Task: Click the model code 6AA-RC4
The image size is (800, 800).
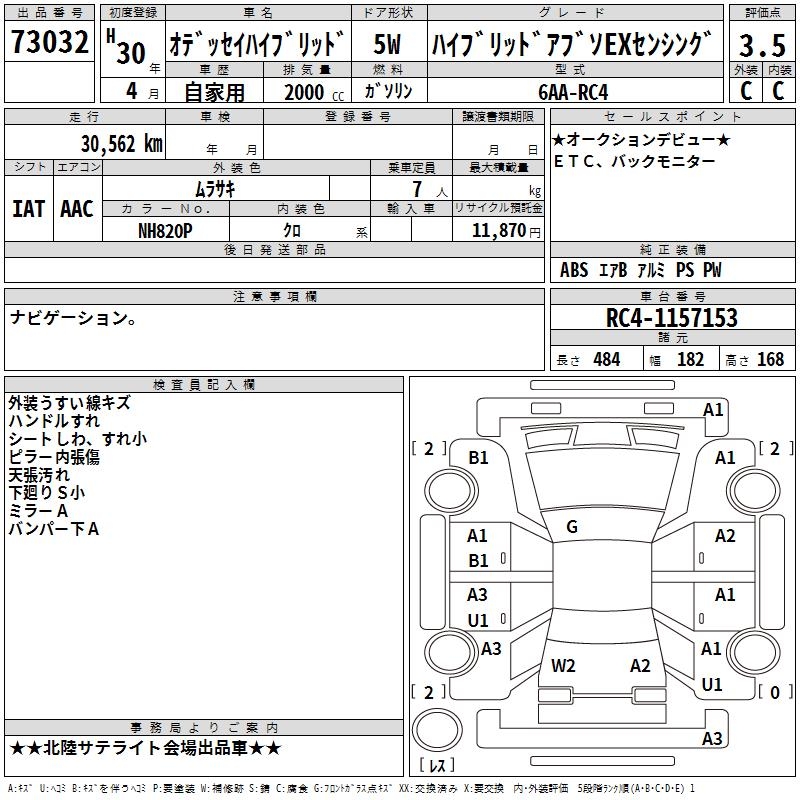Action: pyautogui.click(x=573, y=92)
